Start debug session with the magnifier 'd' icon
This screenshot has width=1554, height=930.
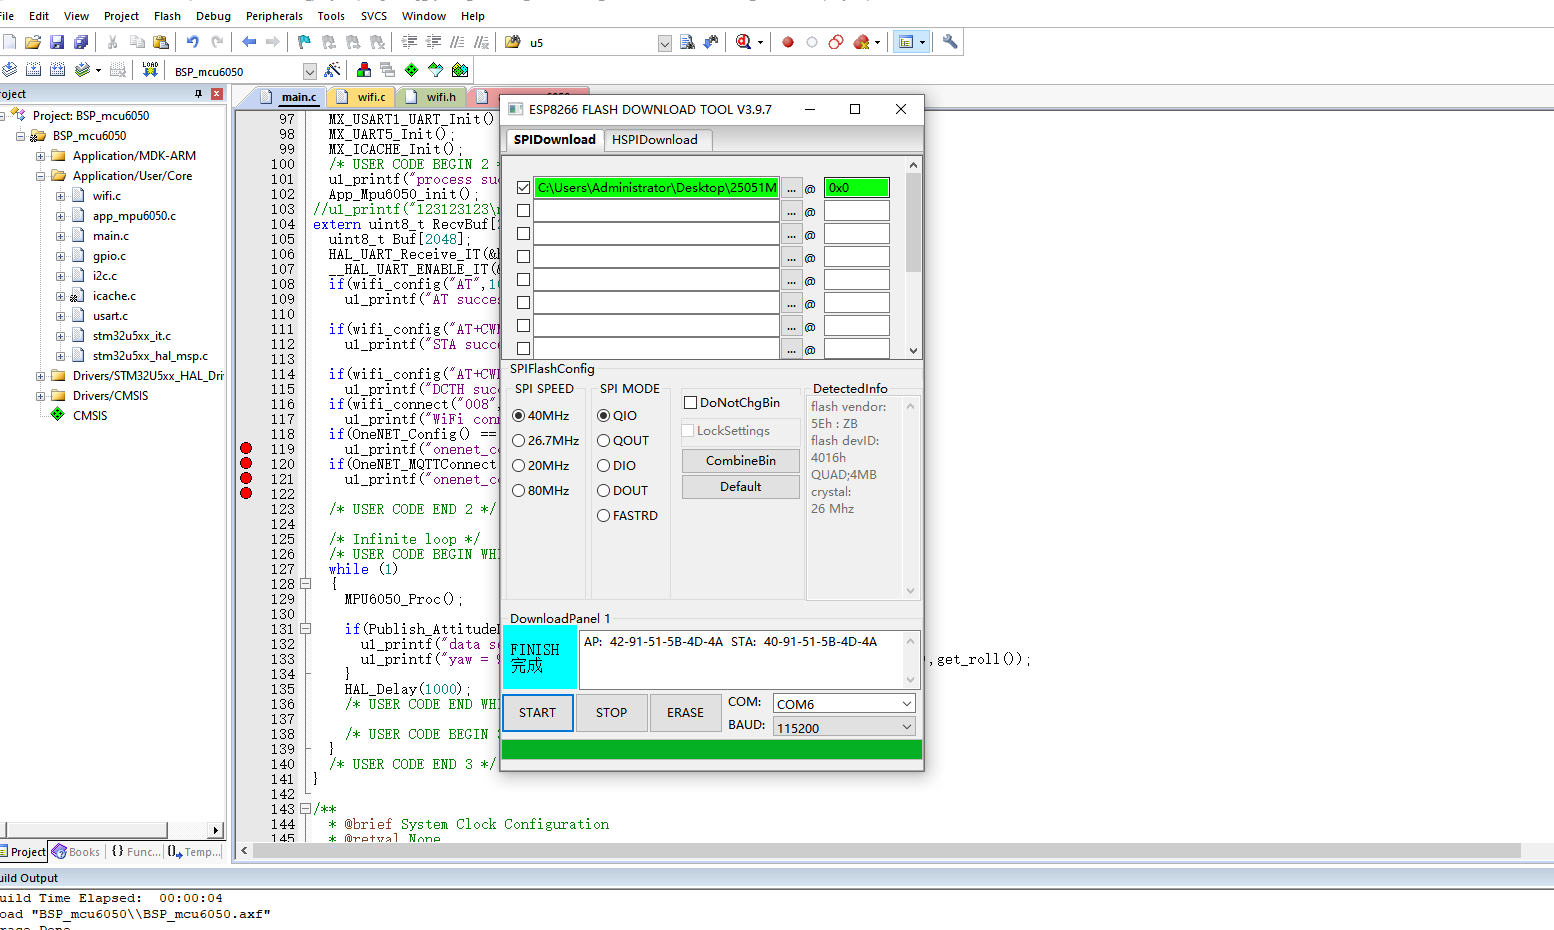pos(743,42)
